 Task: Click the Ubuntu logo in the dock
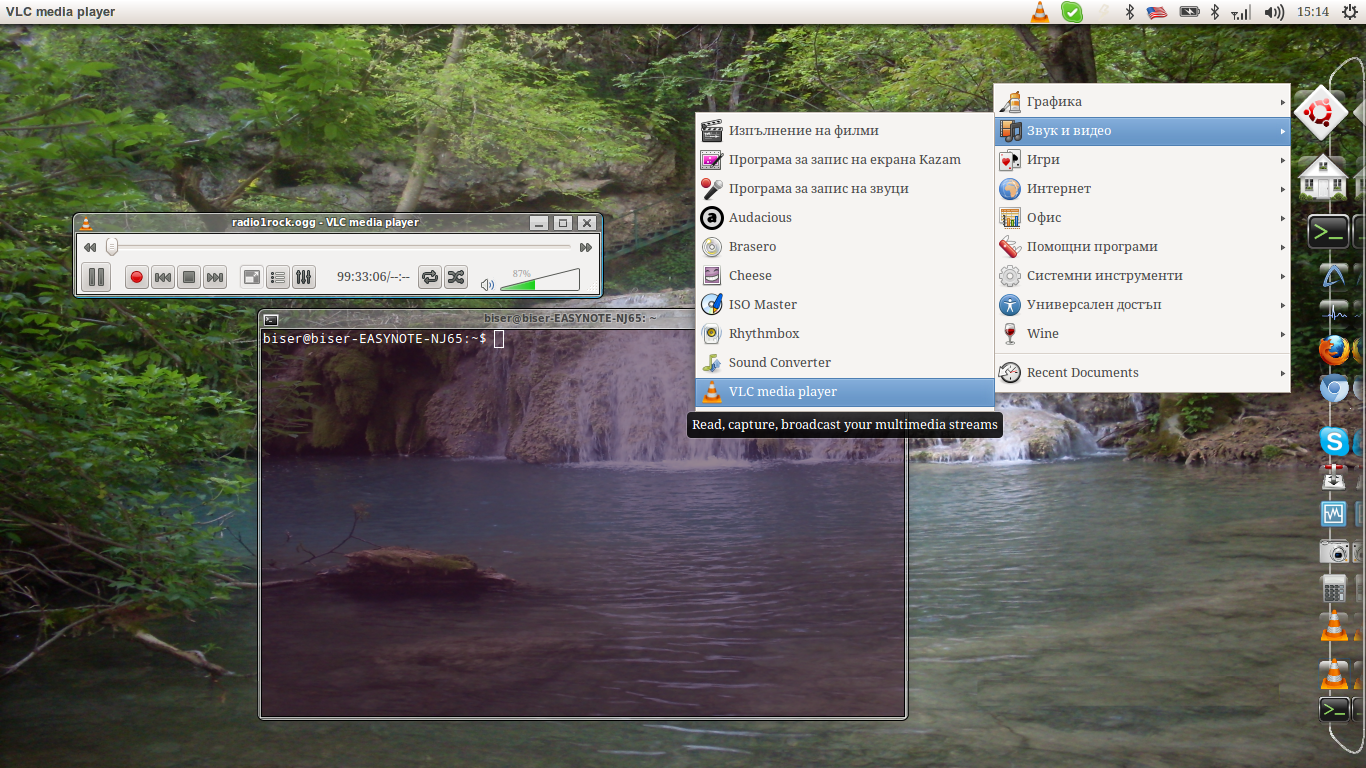[1320, 114]
